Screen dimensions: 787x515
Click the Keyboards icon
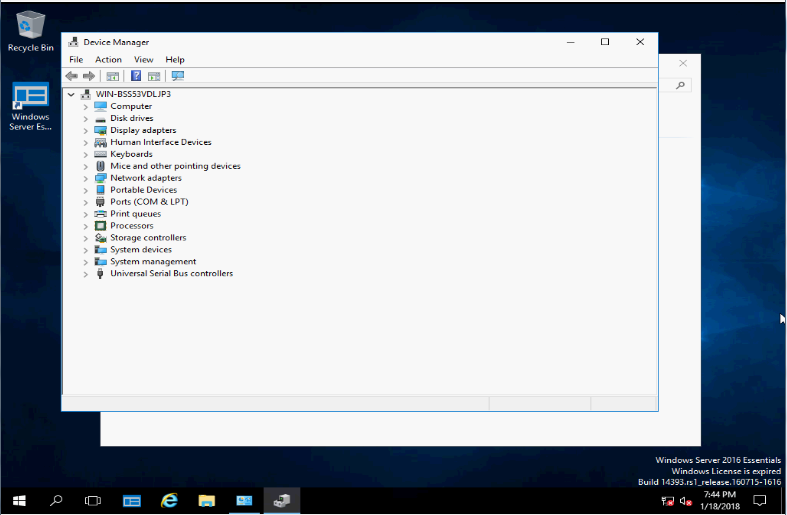click(x=100, y=154)
